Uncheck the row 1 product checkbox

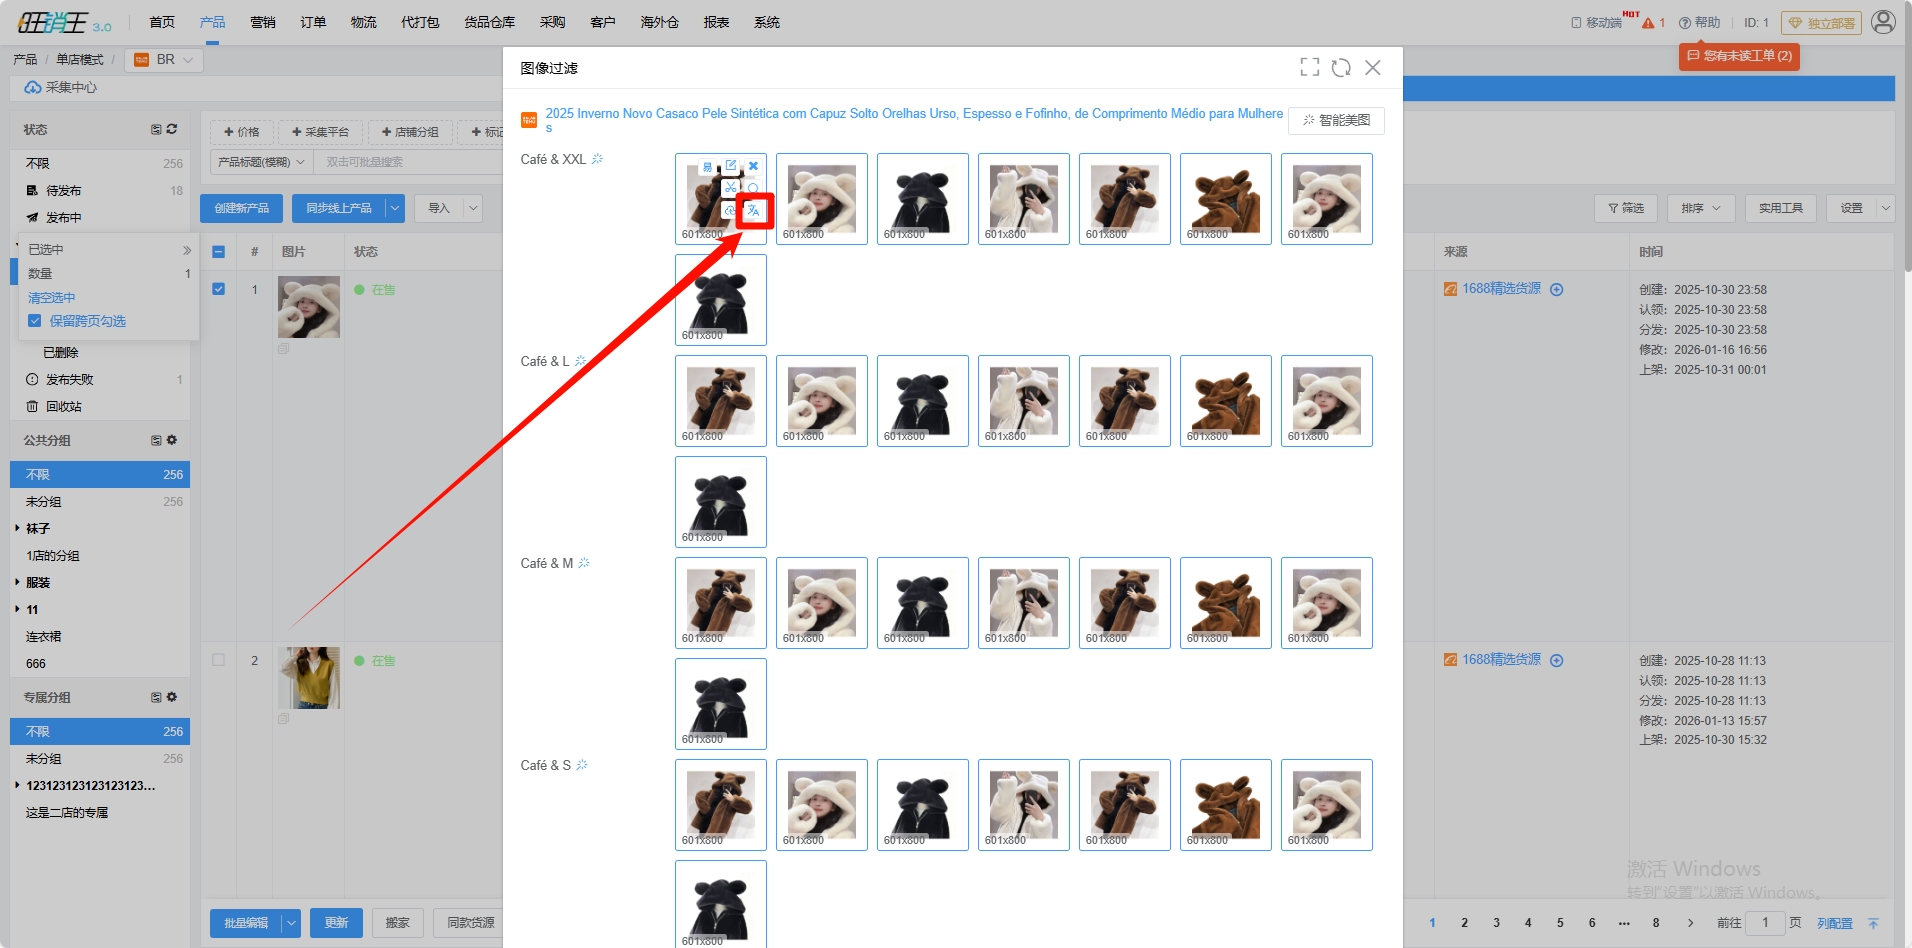(219, 289)
